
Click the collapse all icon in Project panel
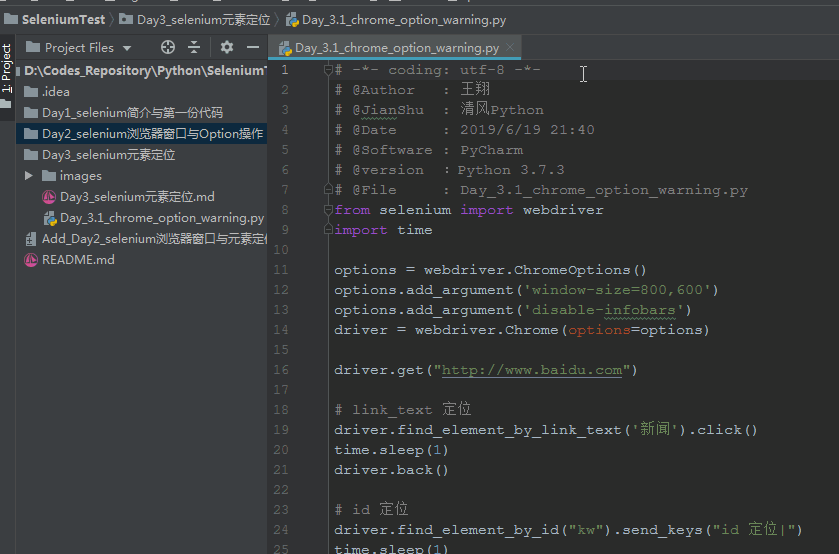click(194, 48)
